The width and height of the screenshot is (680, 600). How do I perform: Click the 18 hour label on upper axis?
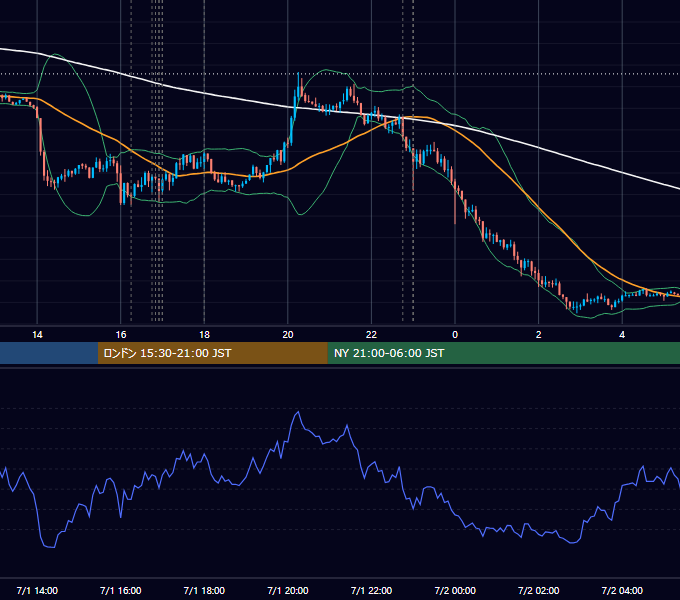click(x=204, y=335)
